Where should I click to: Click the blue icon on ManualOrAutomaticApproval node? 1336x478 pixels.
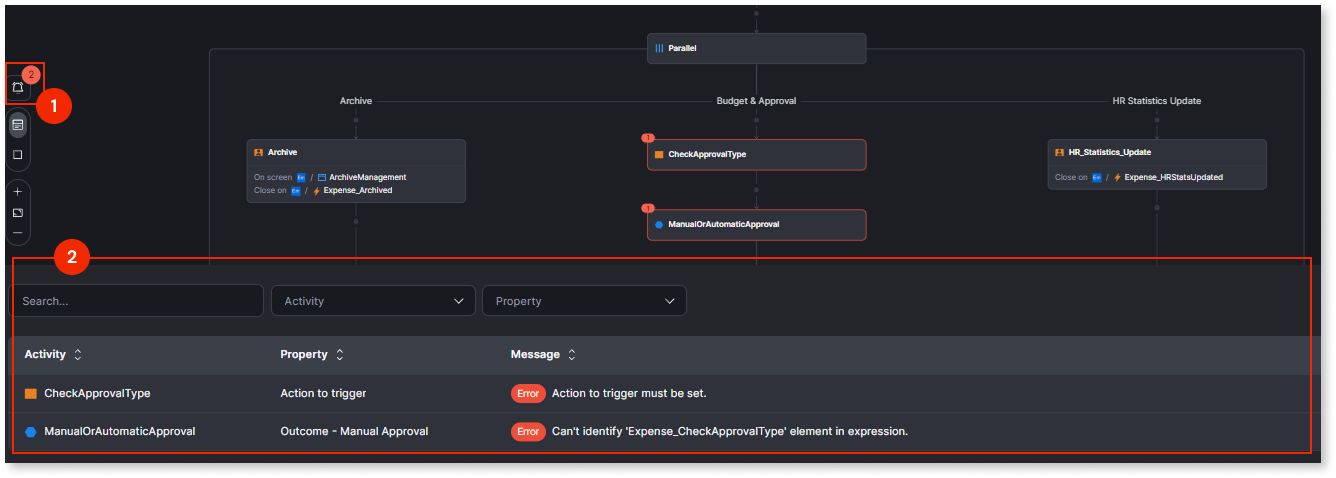[x=659, y=225]
